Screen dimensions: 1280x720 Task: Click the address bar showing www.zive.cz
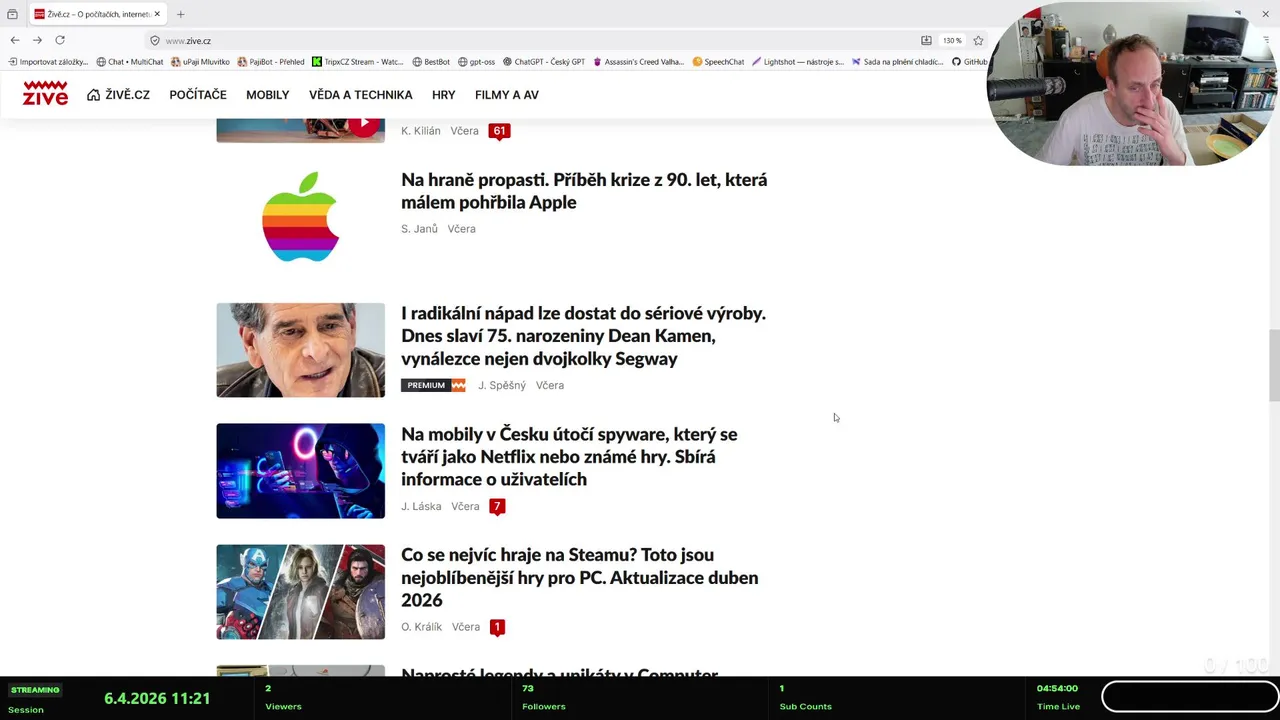[x=530, y=41]
